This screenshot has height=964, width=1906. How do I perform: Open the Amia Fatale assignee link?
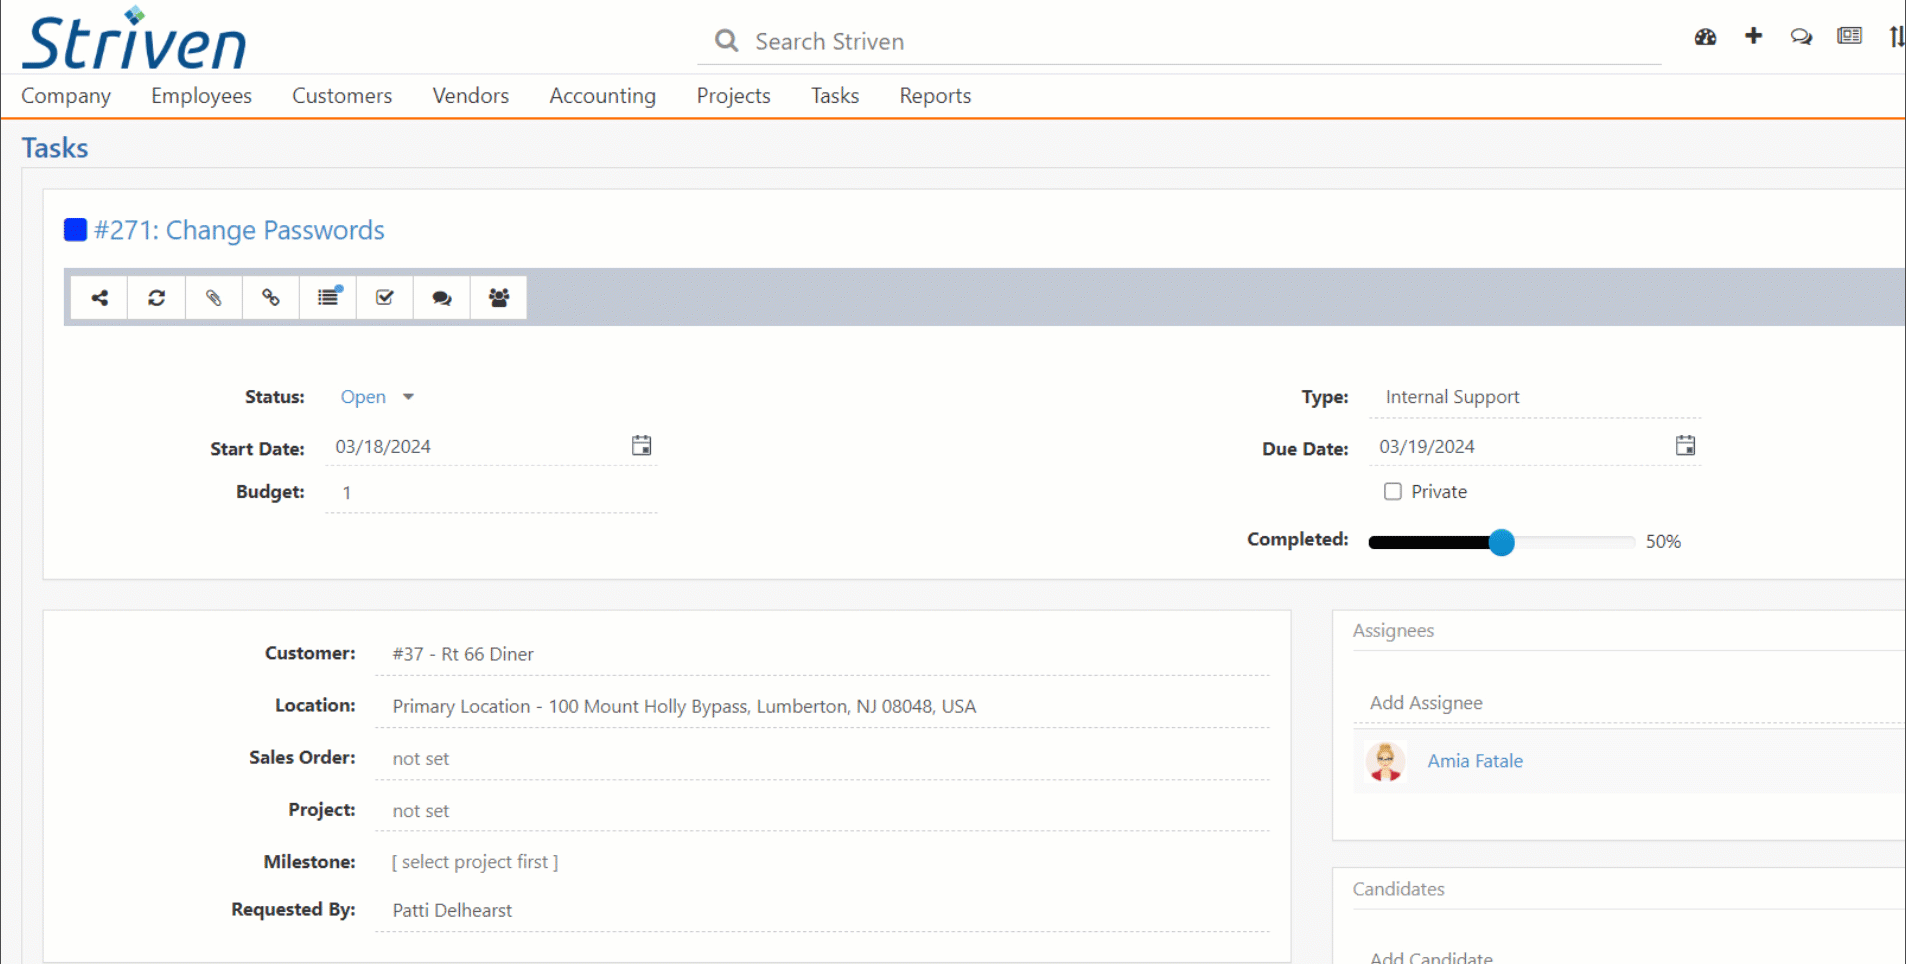pos(1475,761)
